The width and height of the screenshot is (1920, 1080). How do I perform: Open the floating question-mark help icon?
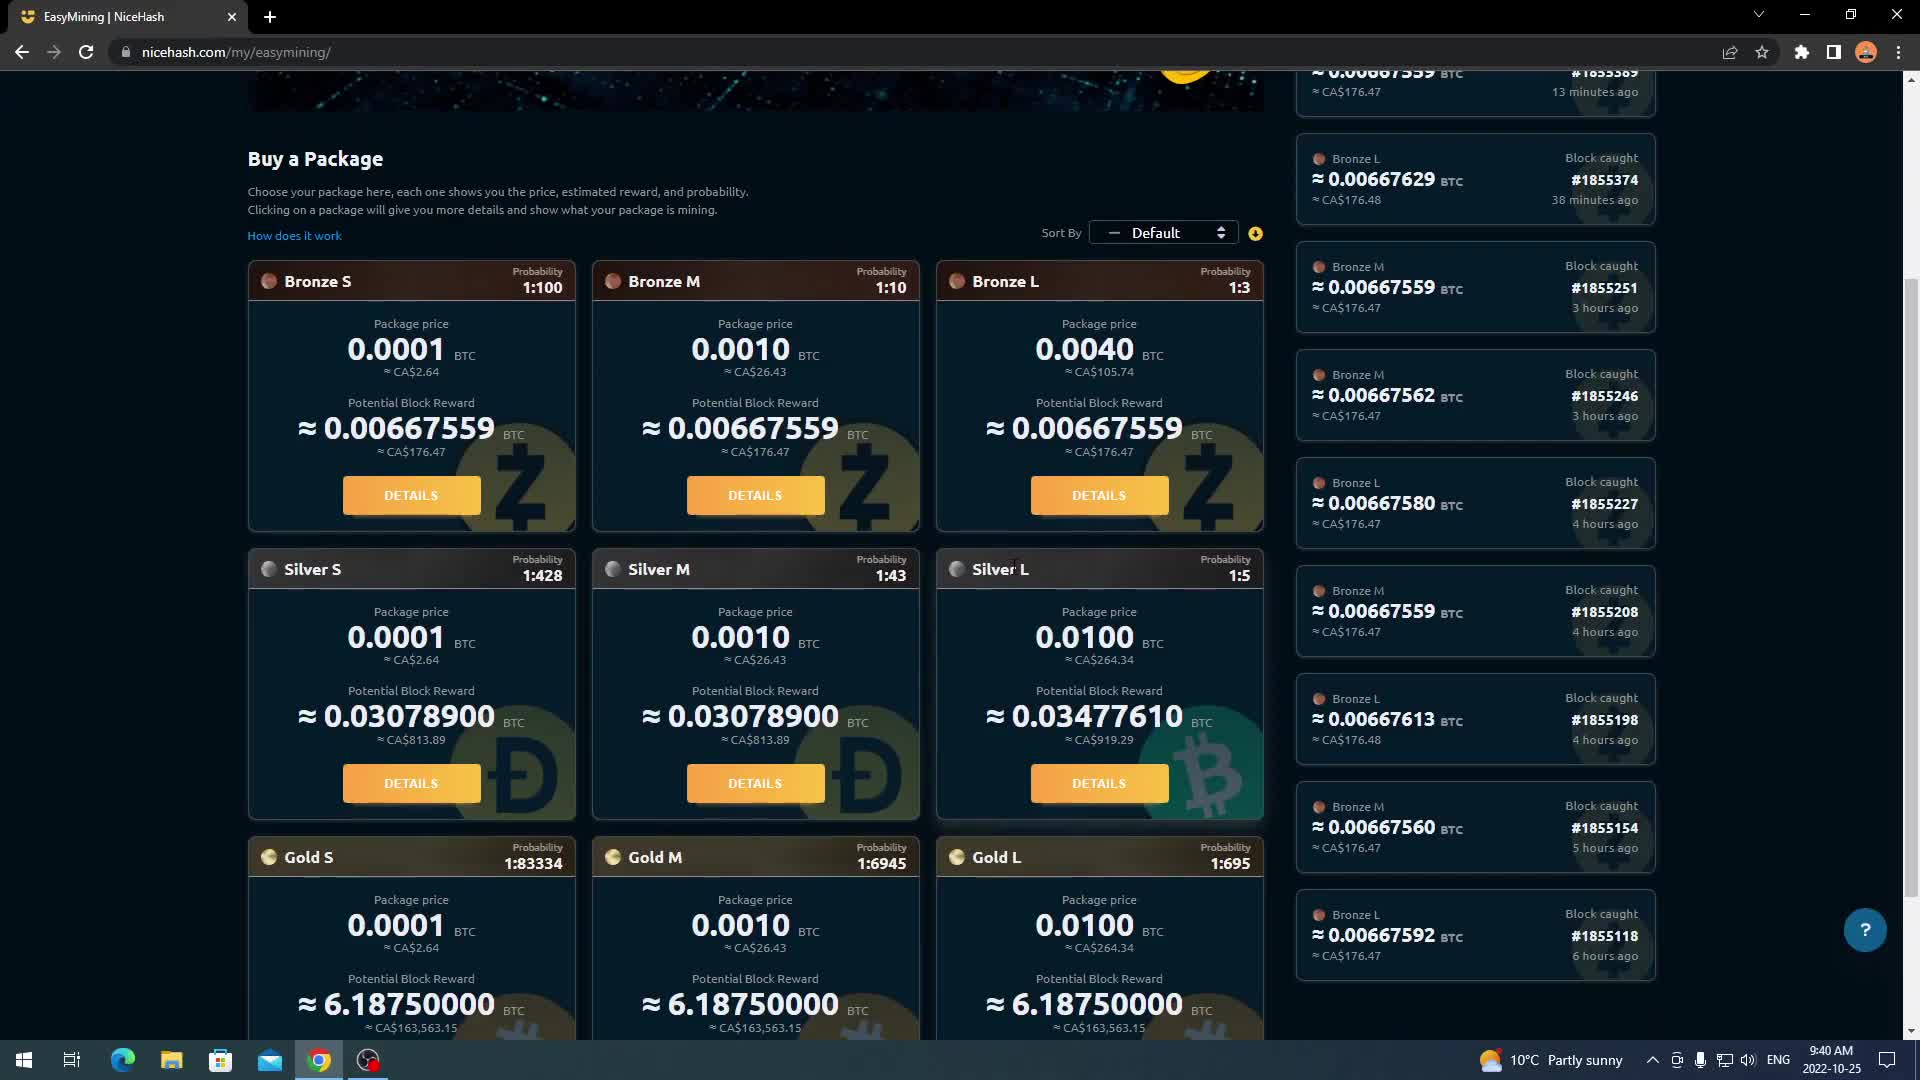coord(1864,930)
